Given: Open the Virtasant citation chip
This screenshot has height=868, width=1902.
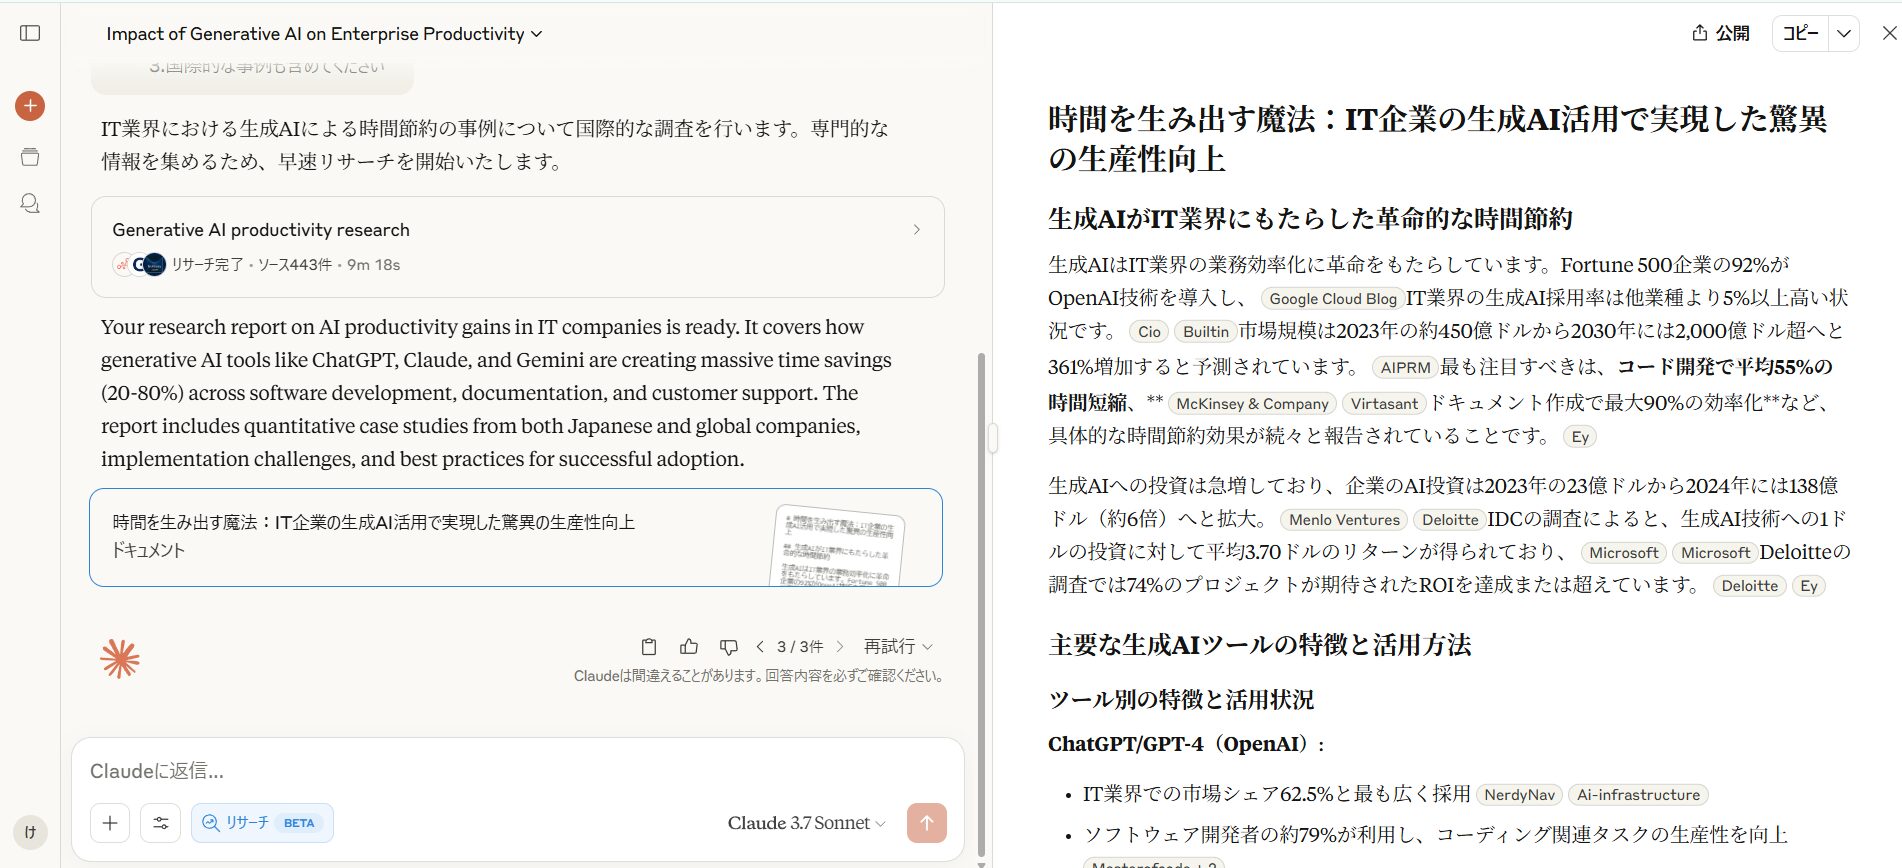Looking at the screenshot, I should tap(1384, 404).
